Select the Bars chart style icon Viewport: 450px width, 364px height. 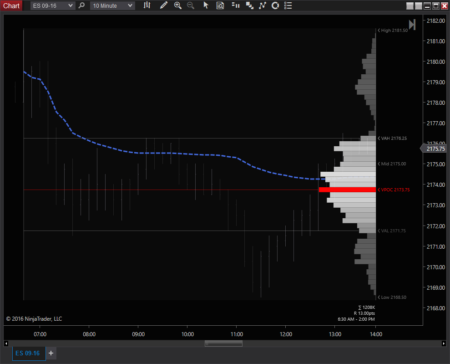[x=147, y=5]
